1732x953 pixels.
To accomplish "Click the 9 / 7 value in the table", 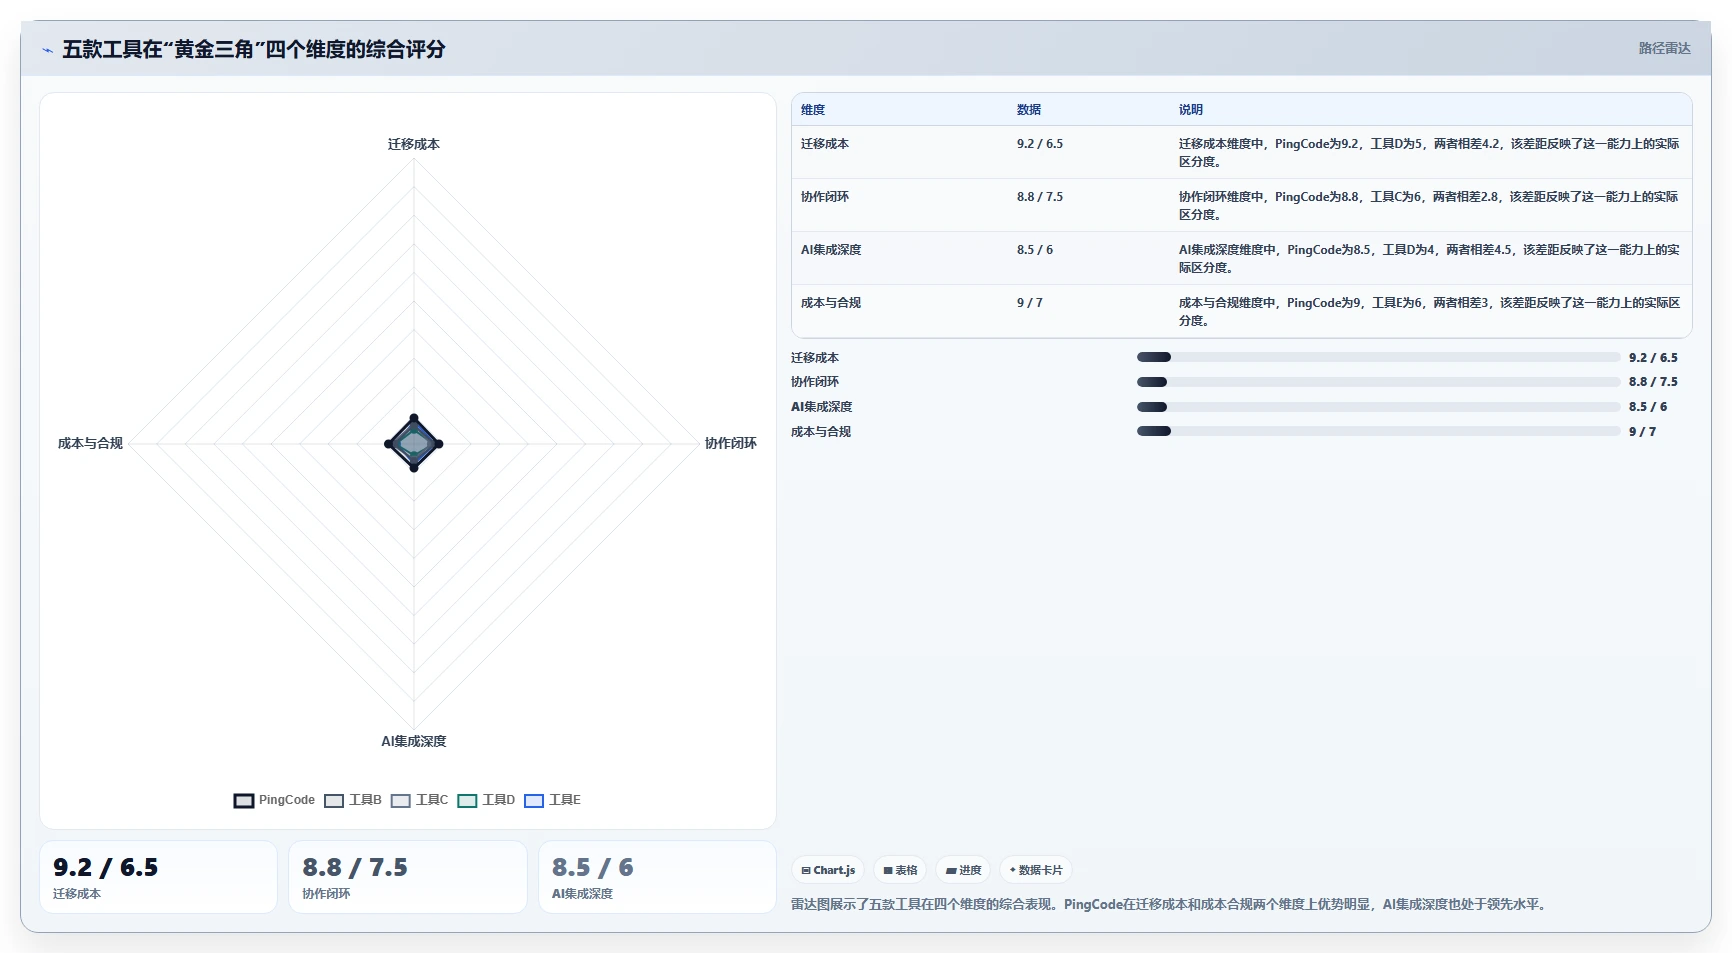I will click(x=1030, y=303).
